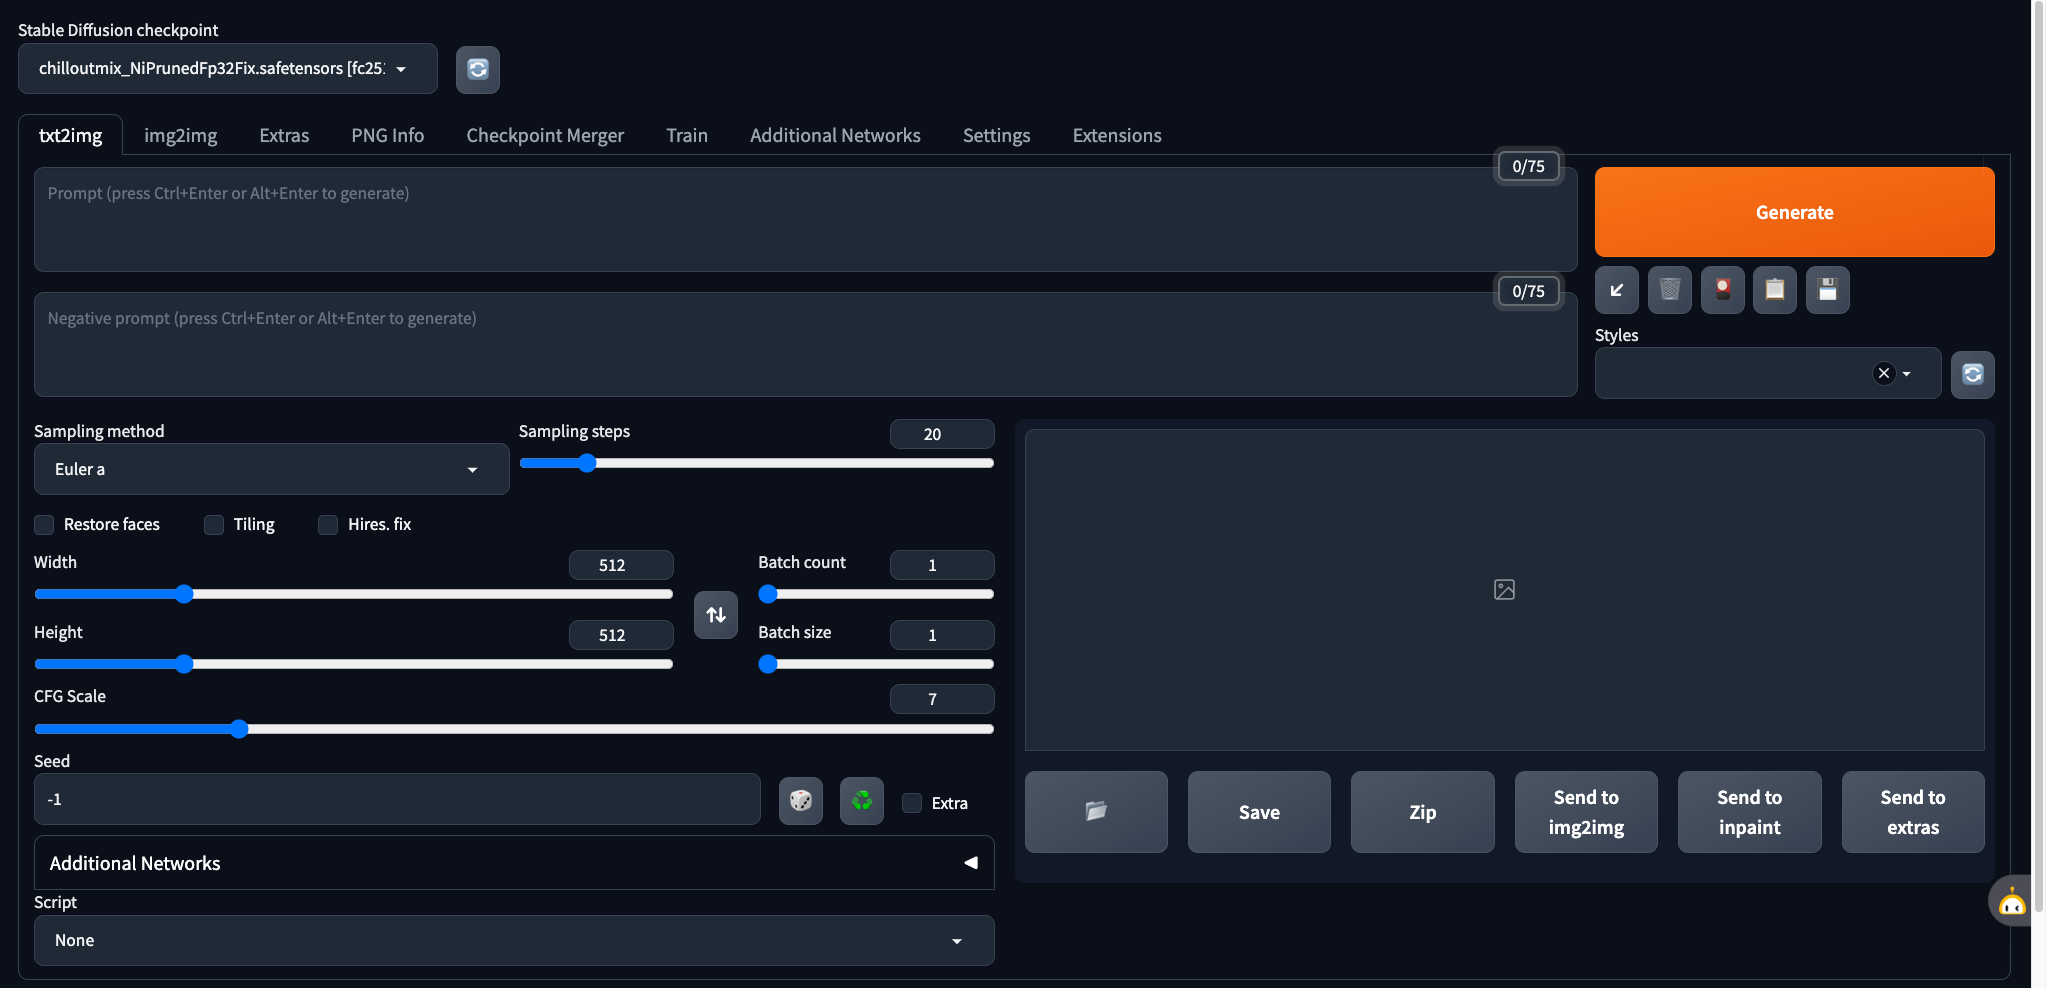Go to the Checkpoint Merger tab
The width and height of the screenshot is (2046, 988).
(x=545, y=135)
